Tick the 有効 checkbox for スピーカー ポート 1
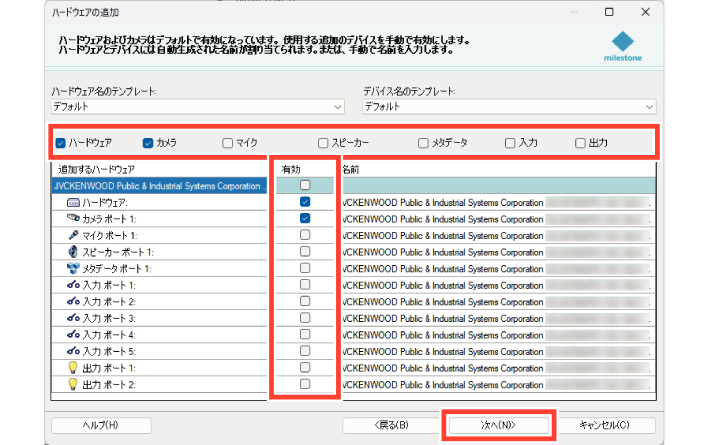The image size is (708, 445). pos(305,251)
